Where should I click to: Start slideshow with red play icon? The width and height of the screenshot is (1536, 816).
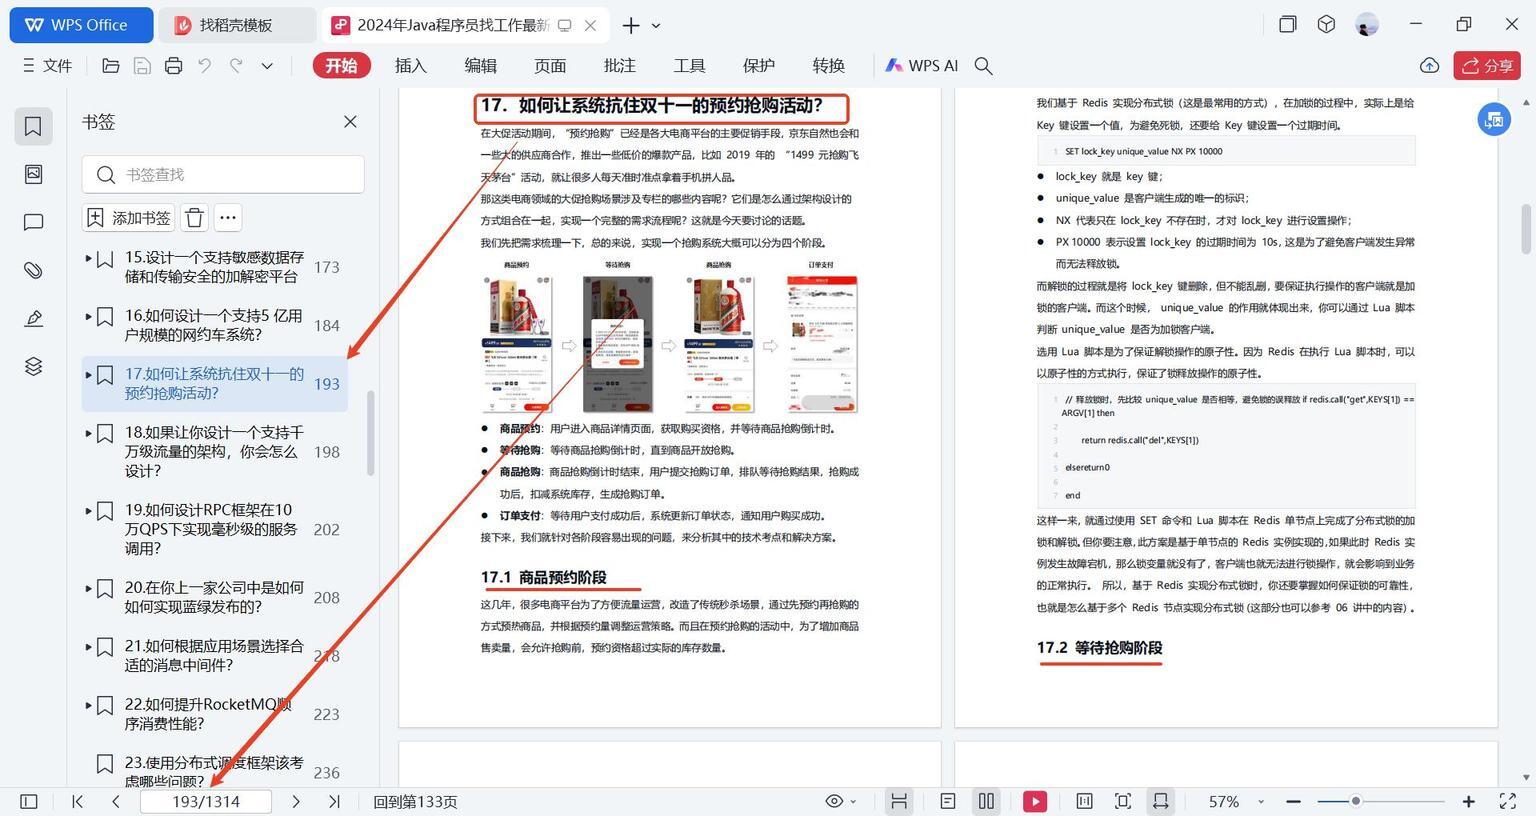(x=1035, y=801)
